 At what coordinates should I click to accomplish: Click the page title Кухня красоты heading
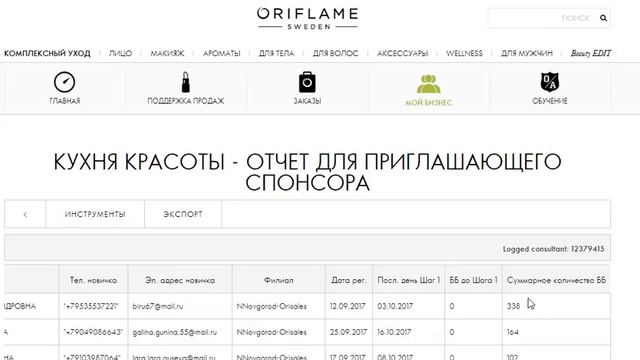(307, 172)
